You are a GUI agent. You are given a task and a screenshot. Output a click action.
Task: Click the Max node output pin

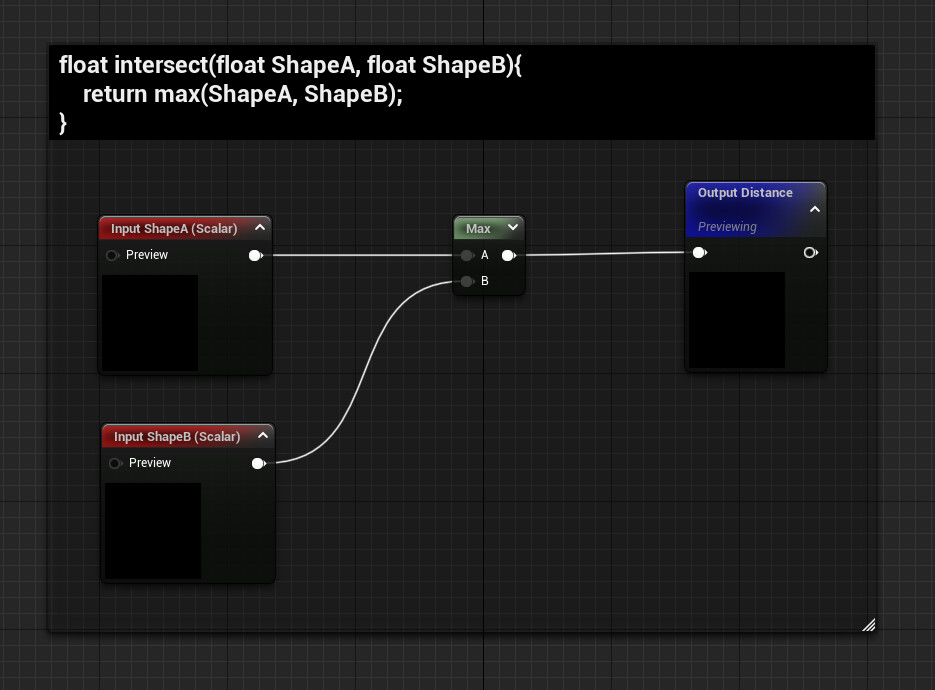coord(509,255)
